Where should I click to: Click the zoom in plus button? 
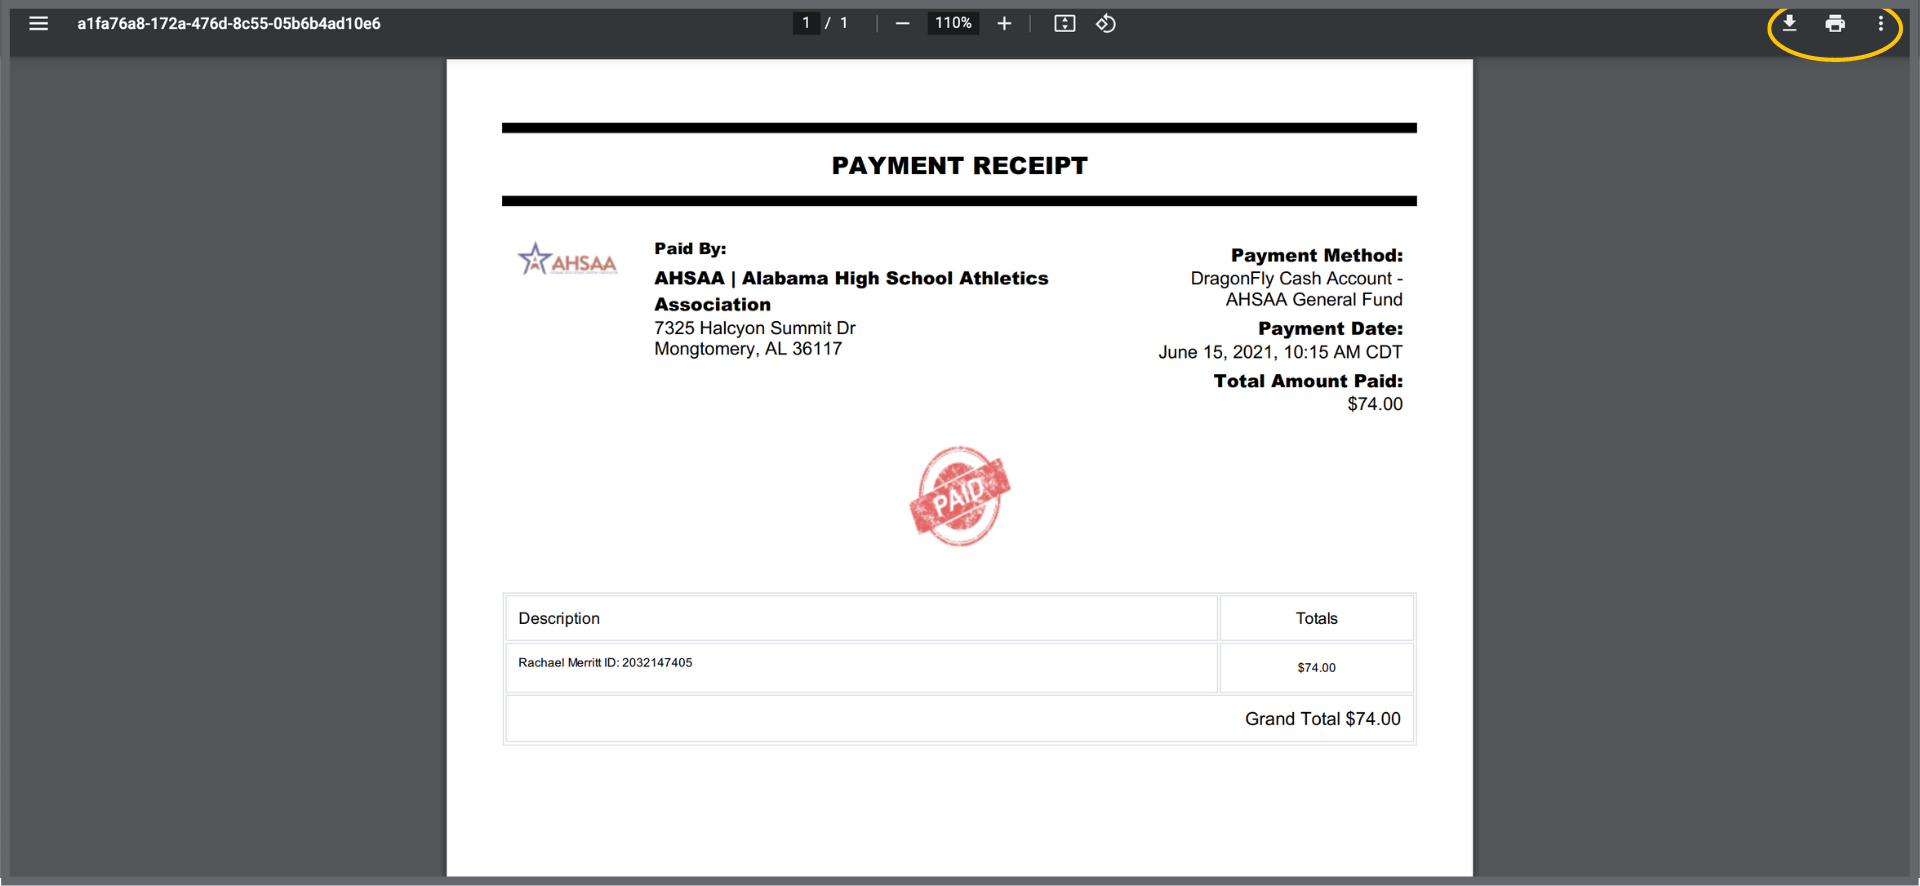pyautogui.click(x=1004, y=23)
